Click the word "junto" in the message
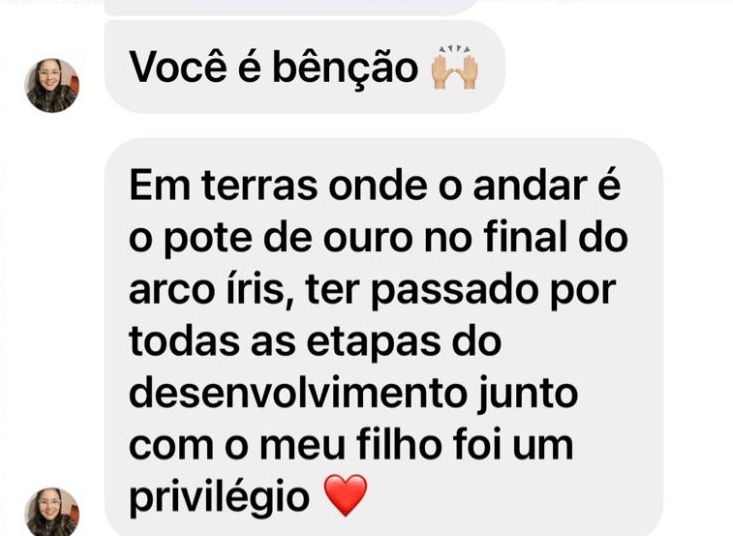733x536 pixels. click(527, 395)
